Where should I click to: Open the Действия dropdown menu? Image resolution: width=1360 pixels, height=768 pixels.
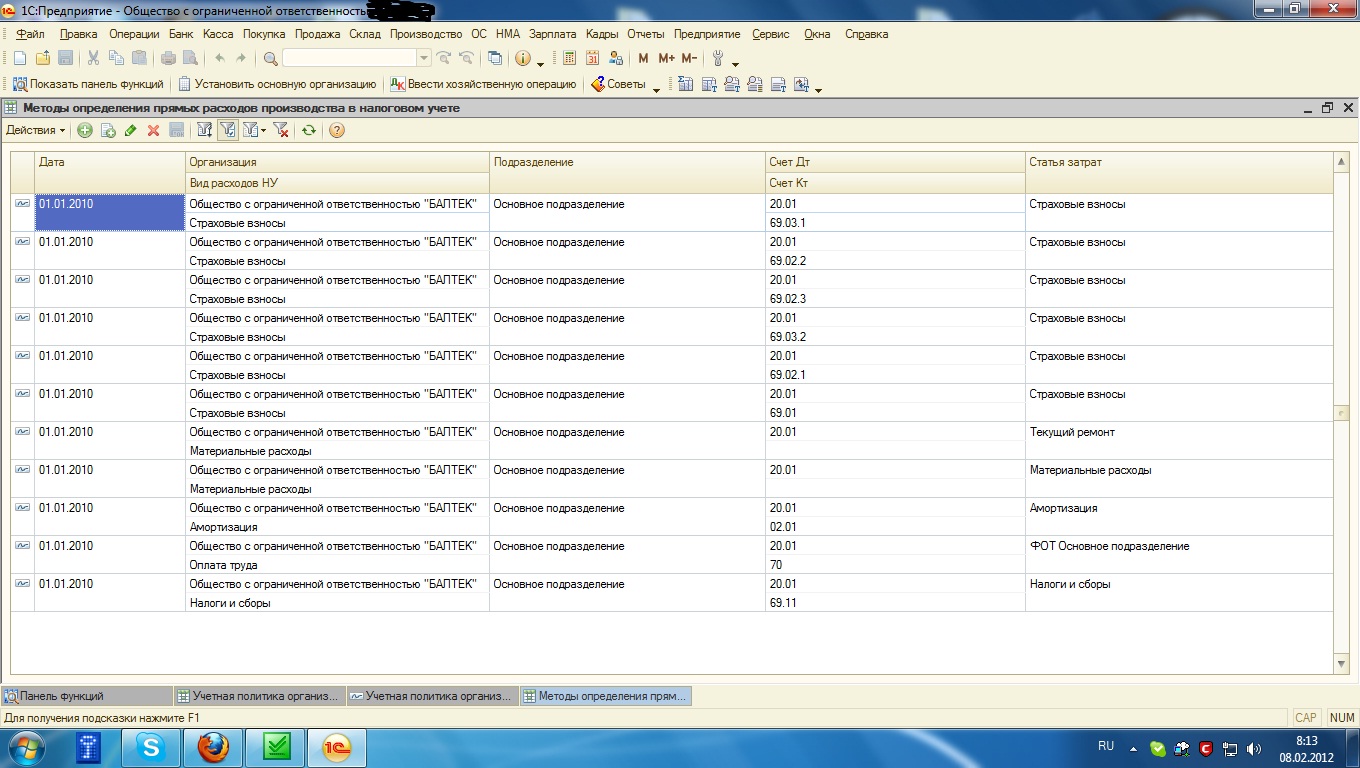(36, 130)
